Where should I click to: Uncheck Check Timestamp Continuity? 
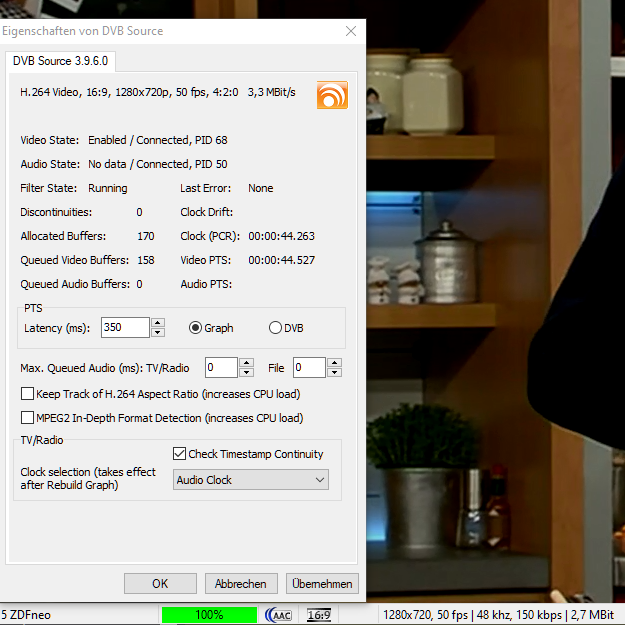tap(179, 454)
